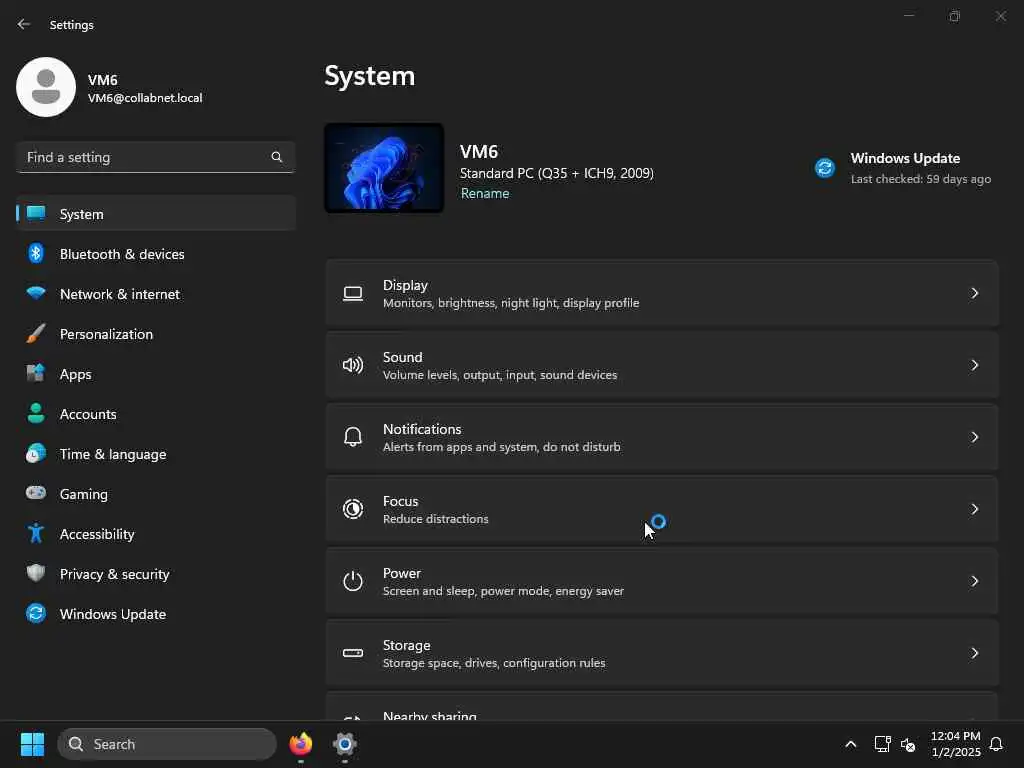Click the Gaming controller icon
This screenshot has width=1024, height=768.
(36, 493)
